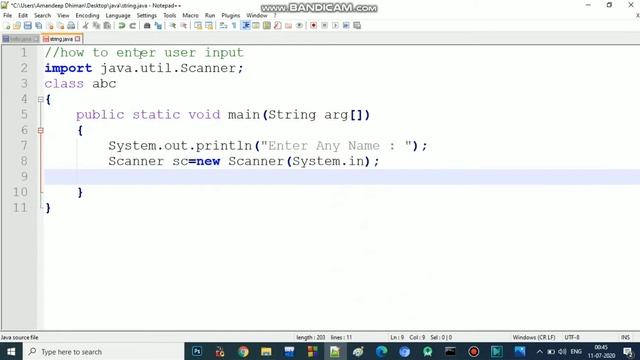This screenshot has height=360, width=640.
Task: Click the line 7 System.out.println statement
Action: click(268, 146)
